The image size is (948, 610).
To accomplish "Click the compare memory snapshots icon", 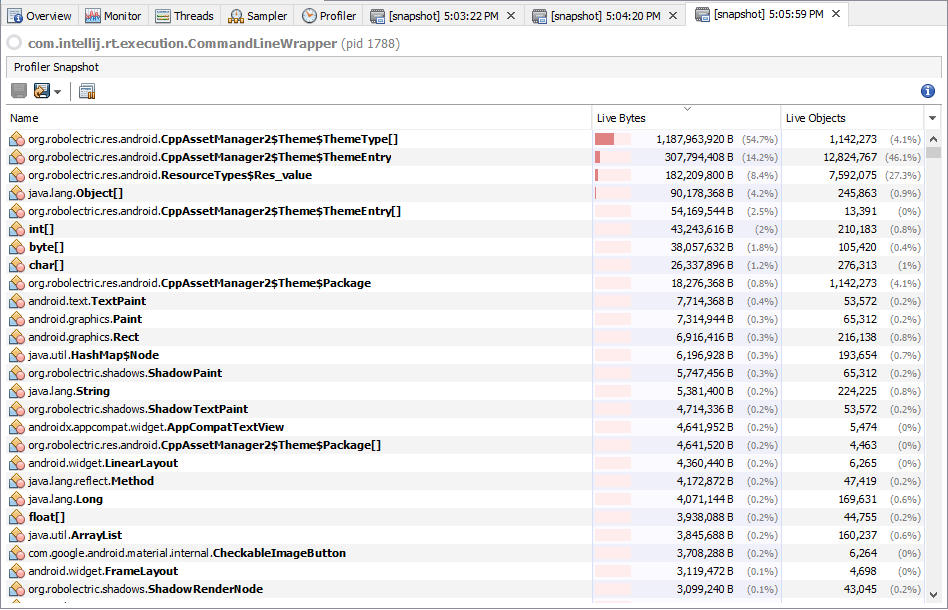I will (x=86, y=91).
